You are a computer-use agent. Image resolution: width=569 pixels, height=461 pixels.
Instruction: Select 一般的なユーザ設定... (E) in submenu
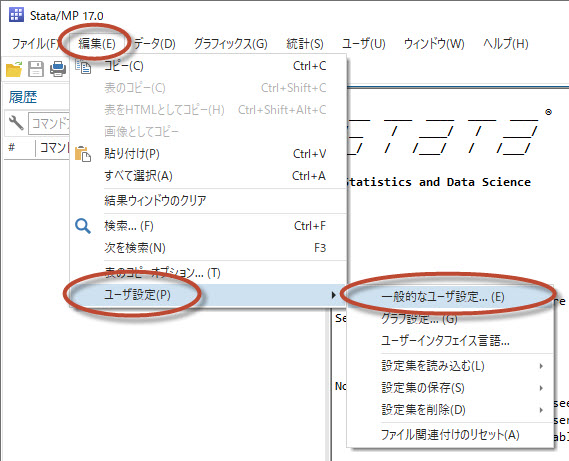451,297
